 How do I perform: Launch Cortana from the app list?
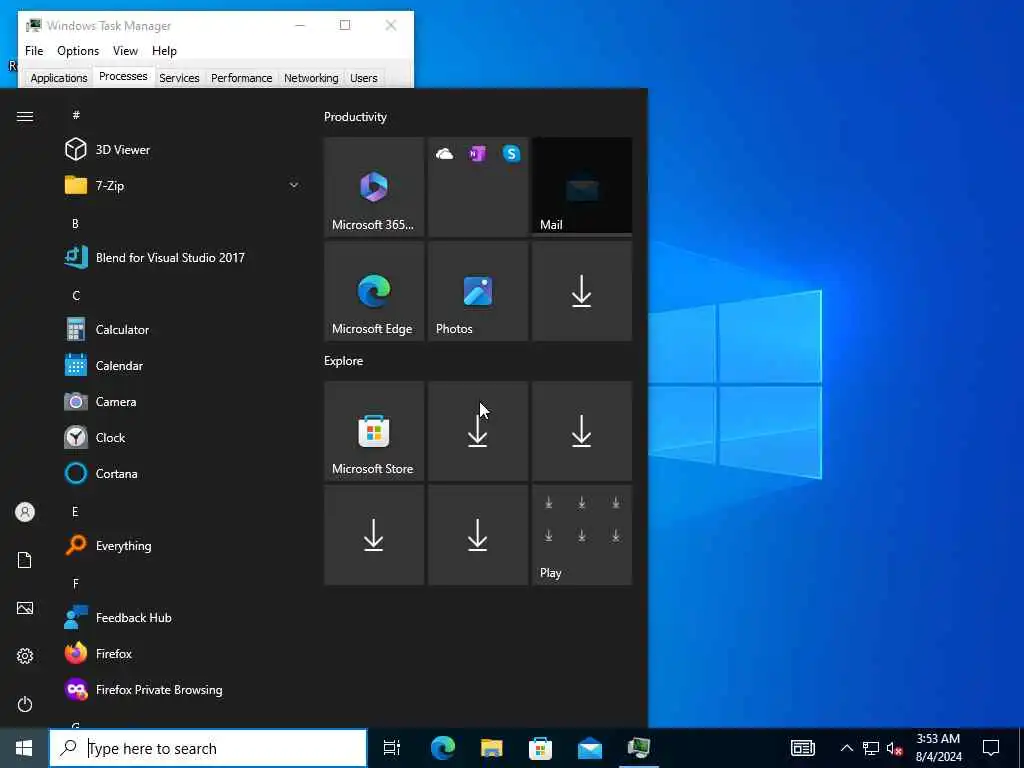pos(183,473)
